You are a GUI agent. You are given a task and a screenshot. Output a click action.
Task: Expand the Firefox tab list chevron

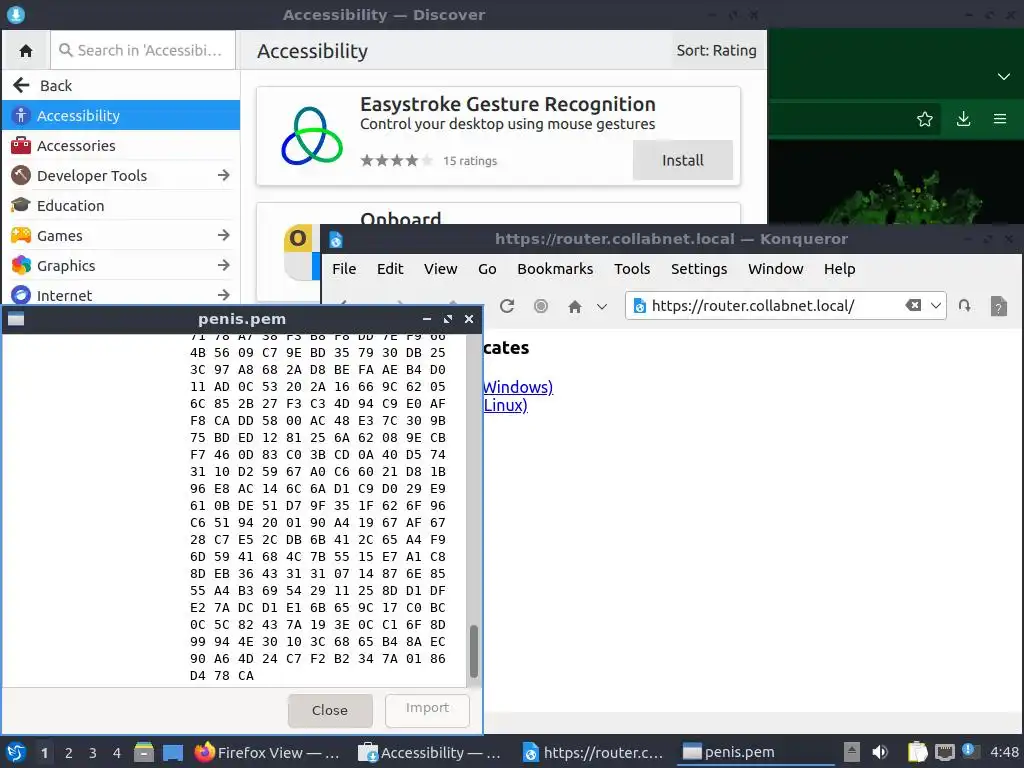1004,77
